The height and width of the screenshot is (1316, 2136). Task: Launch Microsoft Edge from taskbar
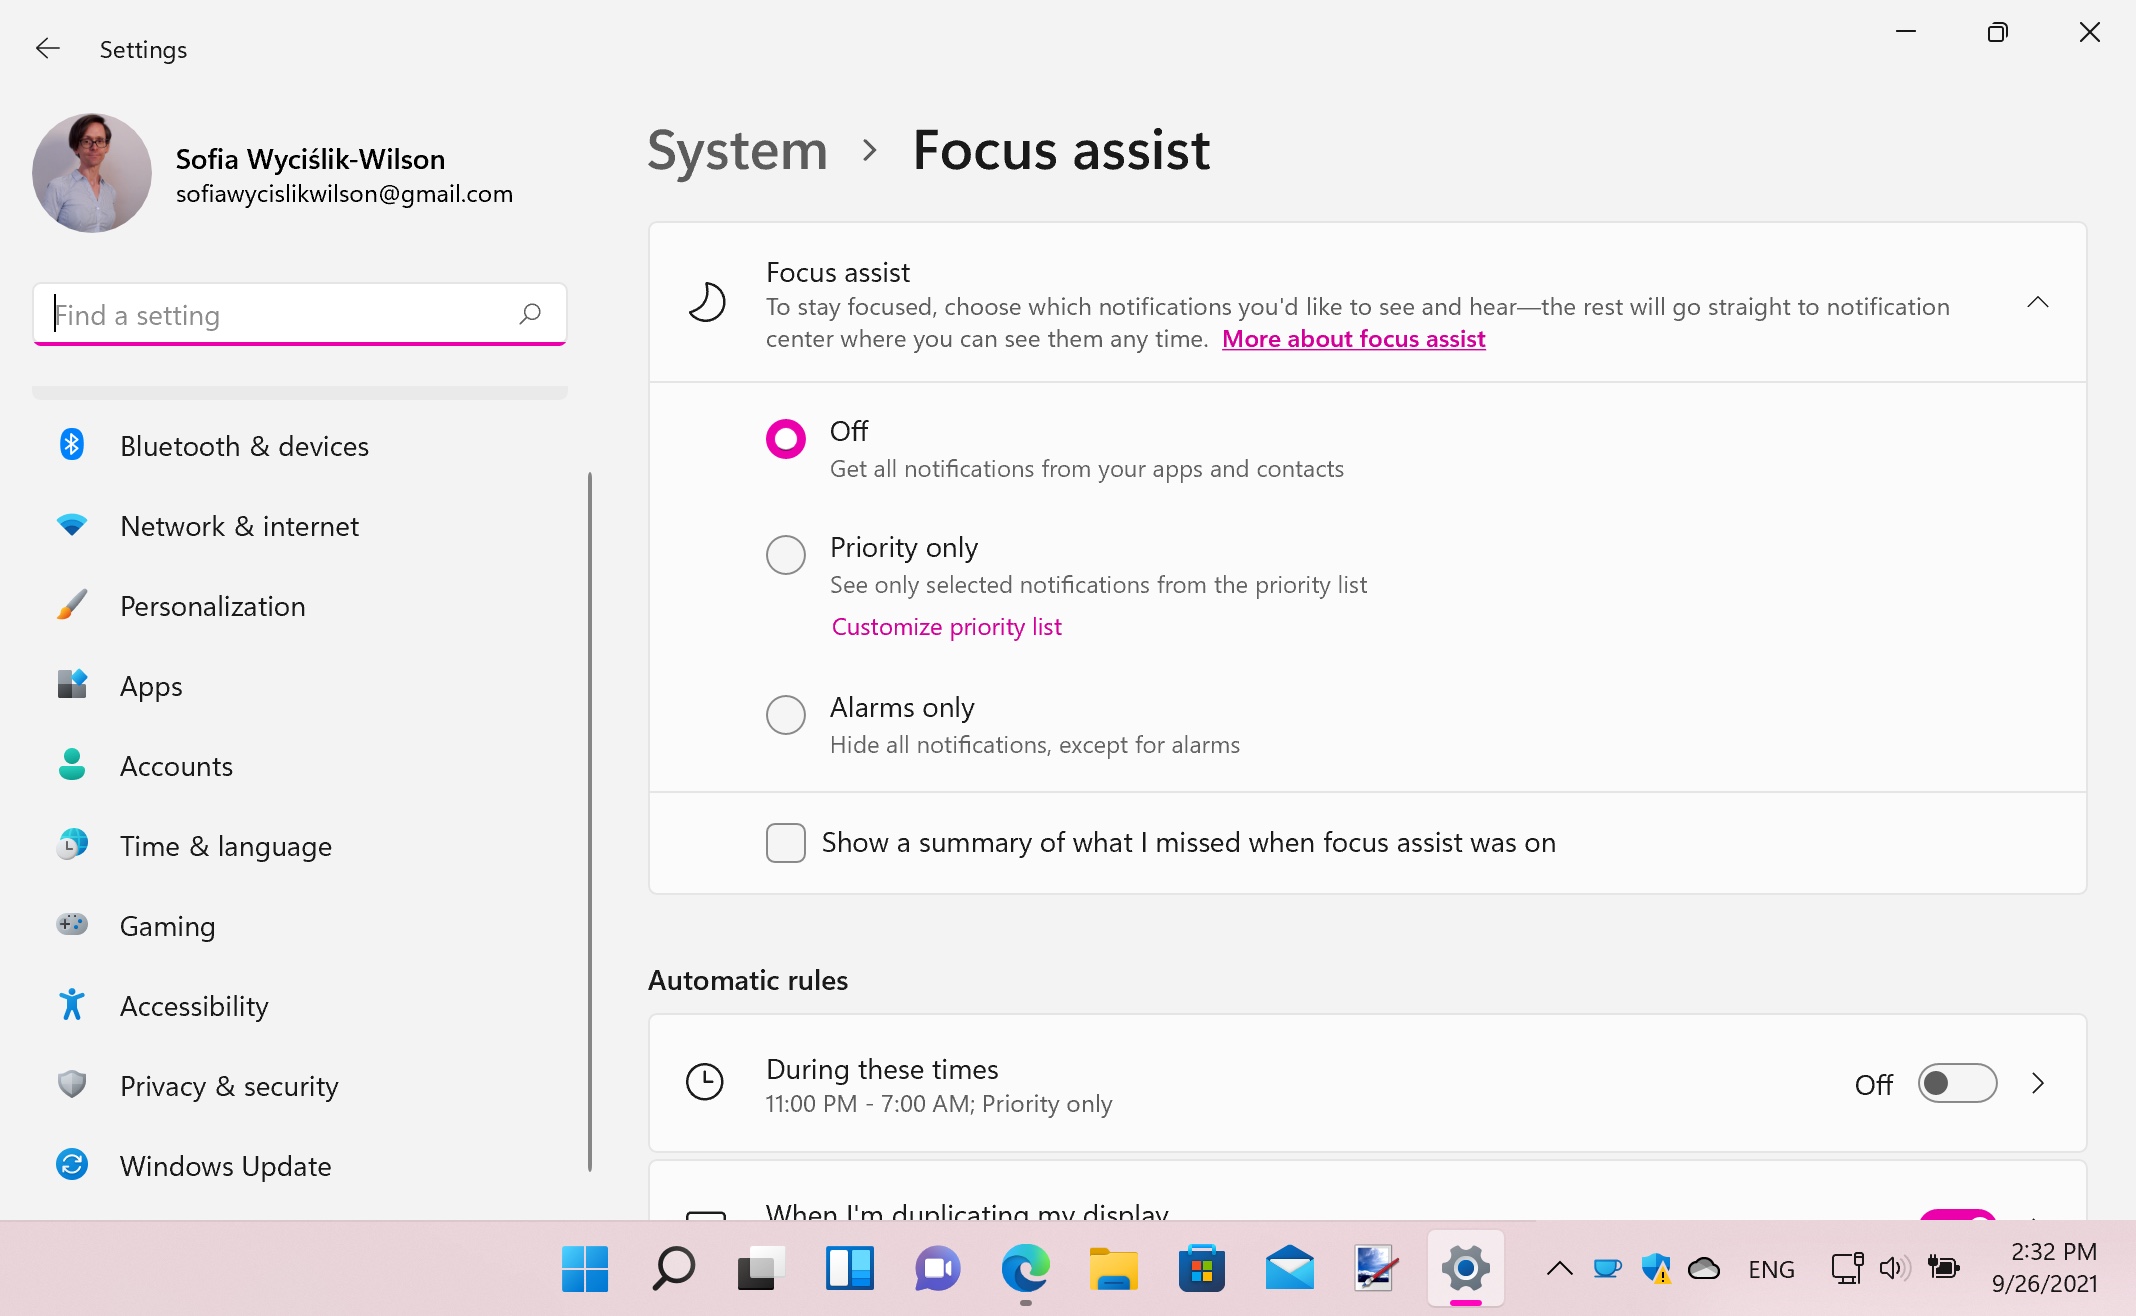[x=1025, y=1269]
